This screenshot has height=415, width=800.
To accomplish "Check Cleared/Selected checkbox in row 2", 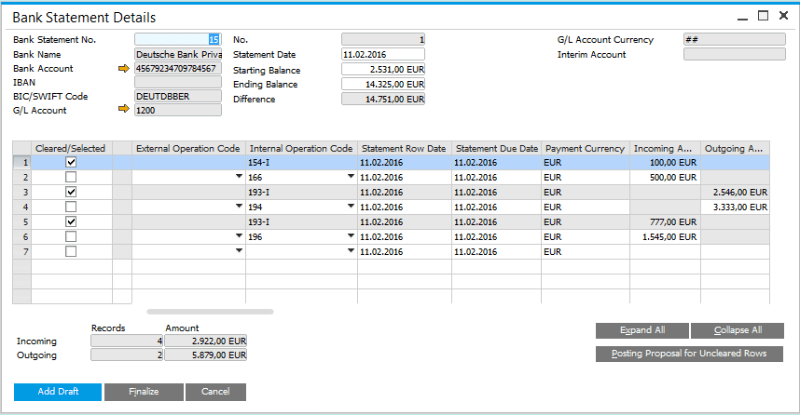I will 71,177.
